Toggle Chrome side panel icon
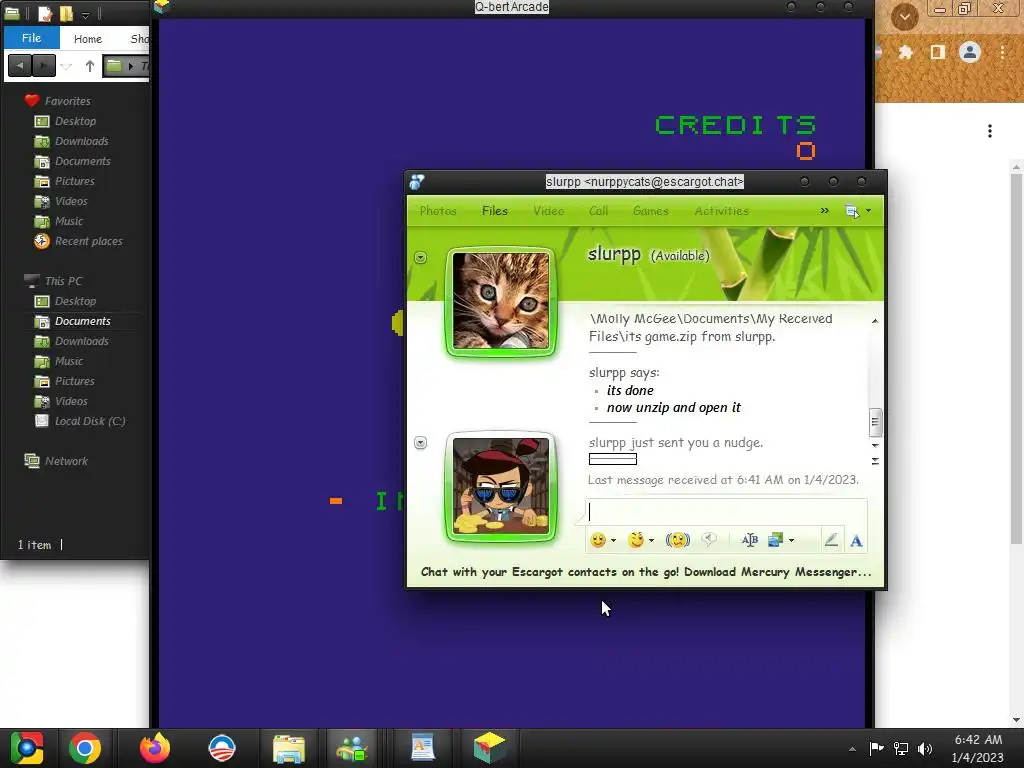Image resolution: width=1024 pixels, height=768 pixels. (938, 52)
